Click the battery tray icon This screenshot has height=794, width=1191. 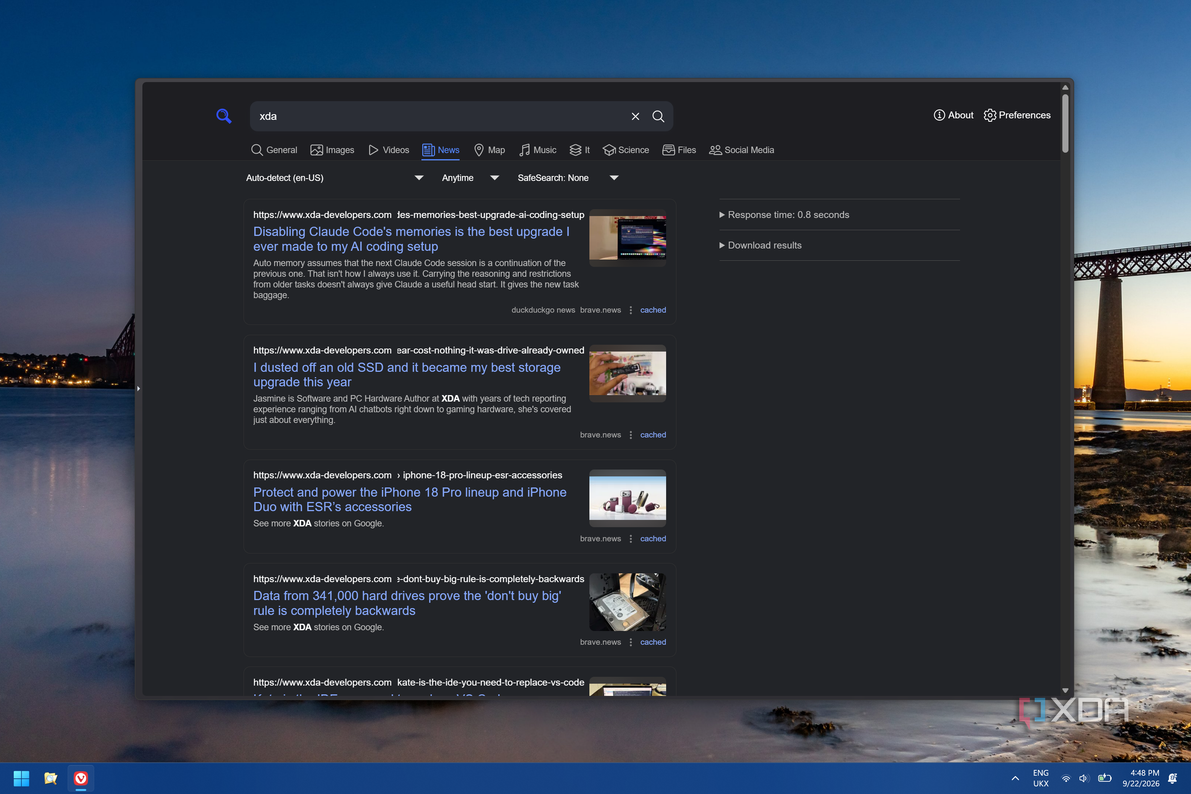[1104, 779]
